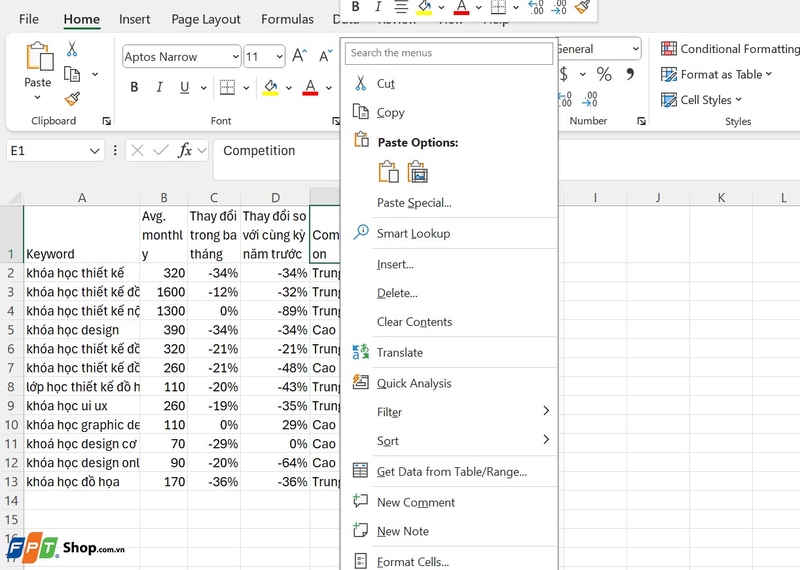Open the File tab
This screenshot has width=800, height=570.
(x=29, y=19)
